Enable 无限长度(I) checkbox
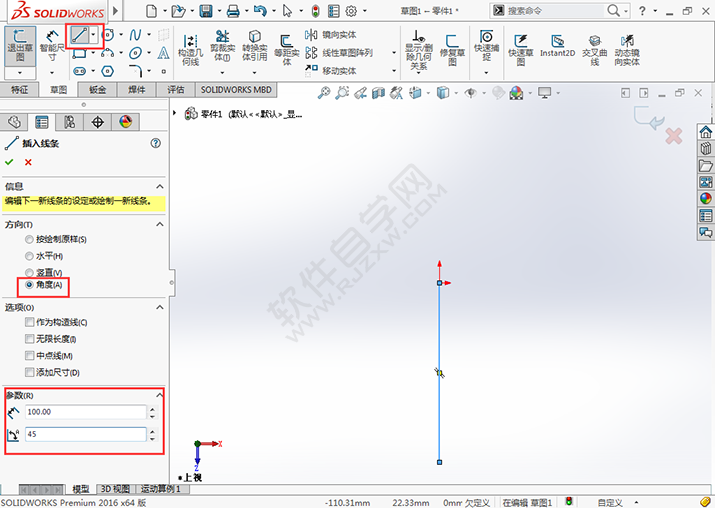Screen dimensions: 715x508 (29, 339)
